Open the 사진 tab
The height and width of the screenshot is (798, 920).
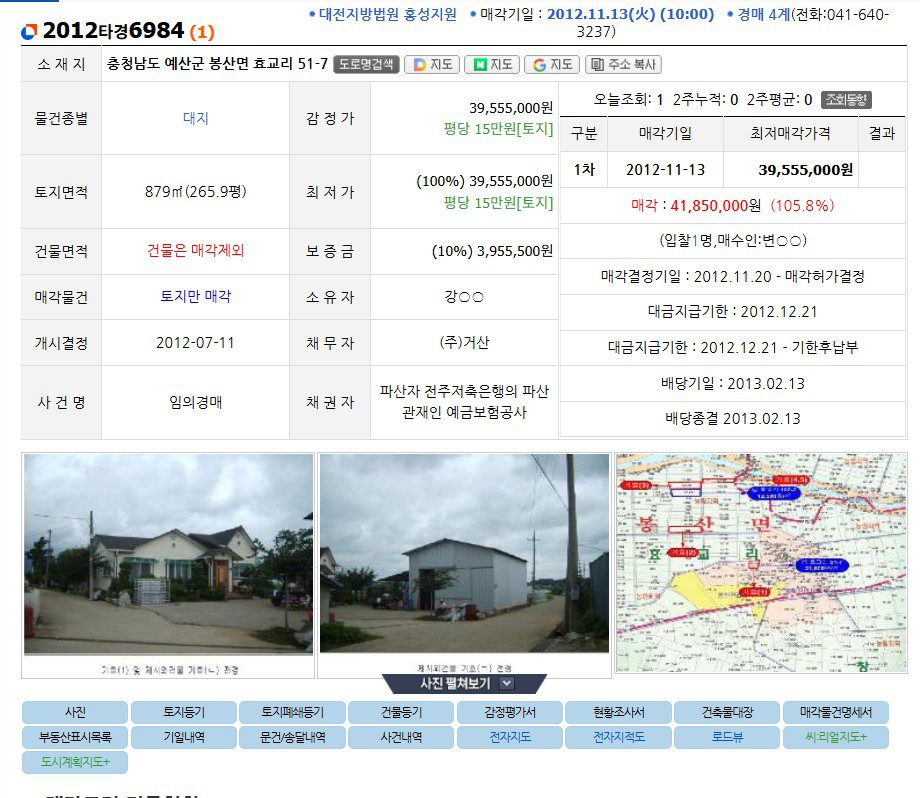(75, 713)
